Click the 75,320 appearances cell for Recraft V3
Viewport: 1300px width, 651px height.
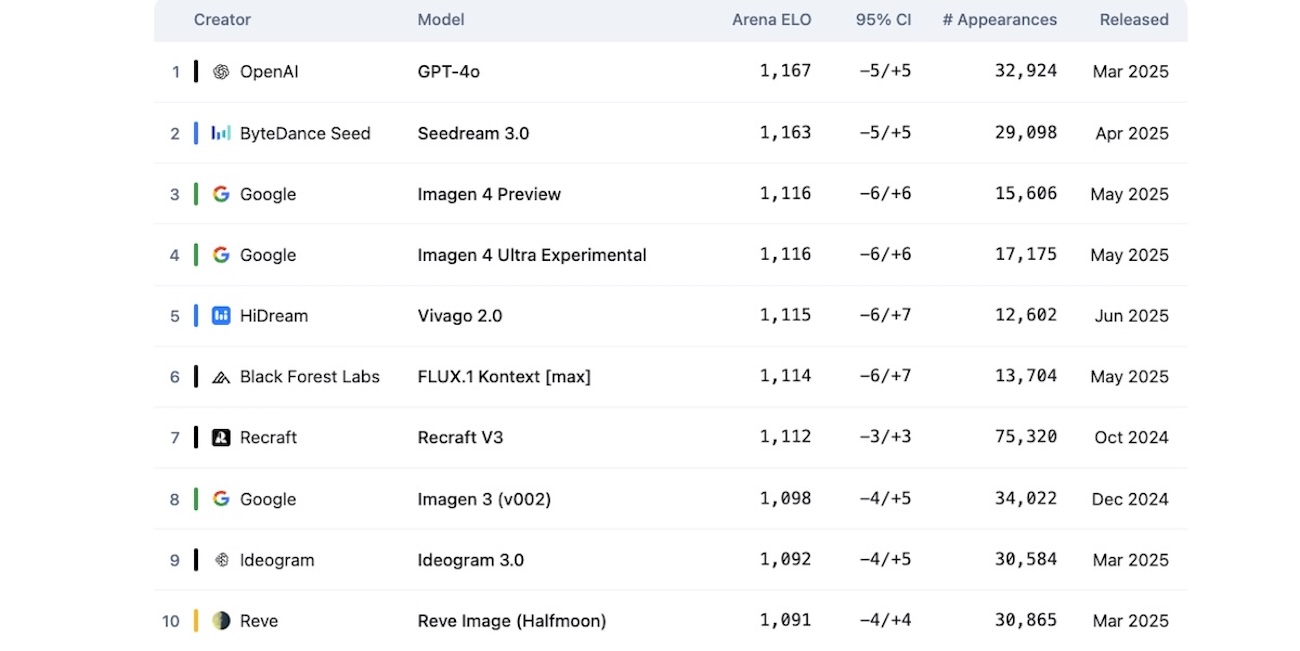[1025, 437]
